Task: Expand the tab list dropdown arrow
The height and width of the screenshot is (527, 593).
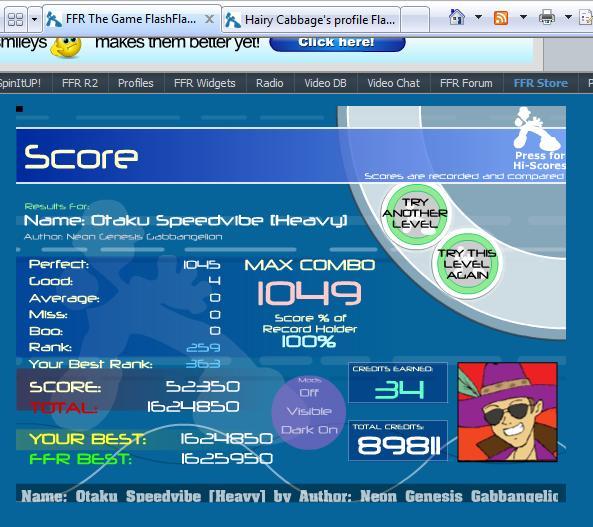Action: [34, 19]
